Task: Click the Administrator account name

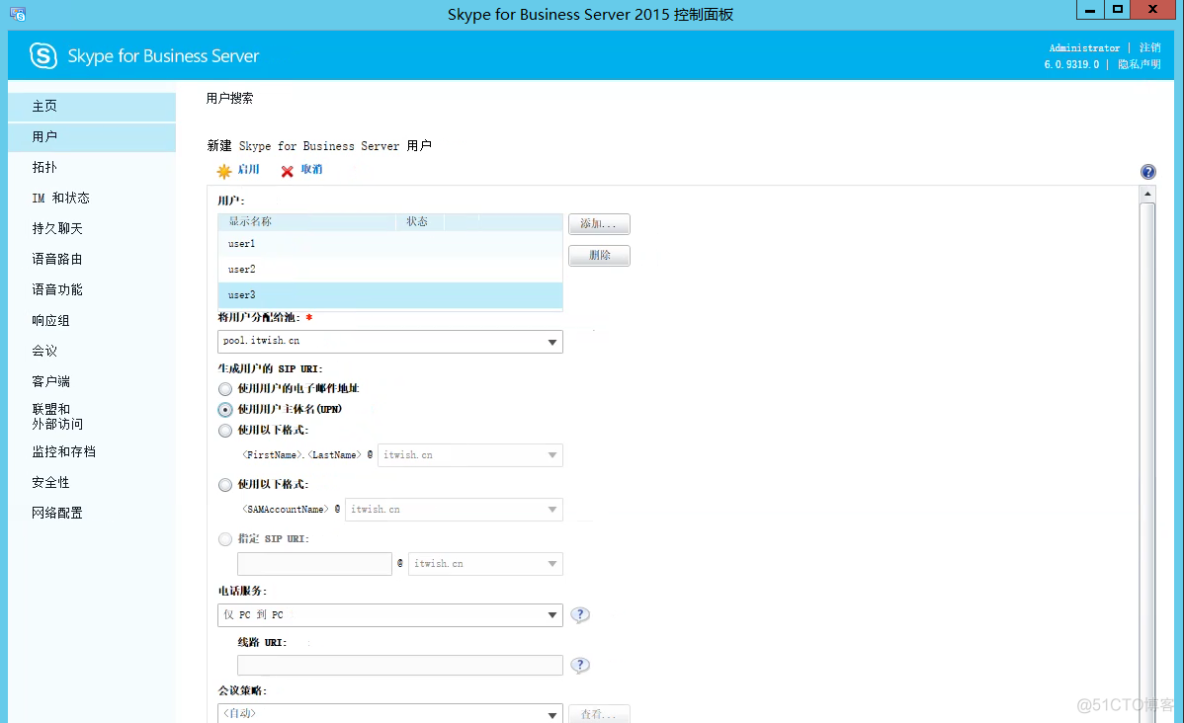Action: click(1084, 48)
